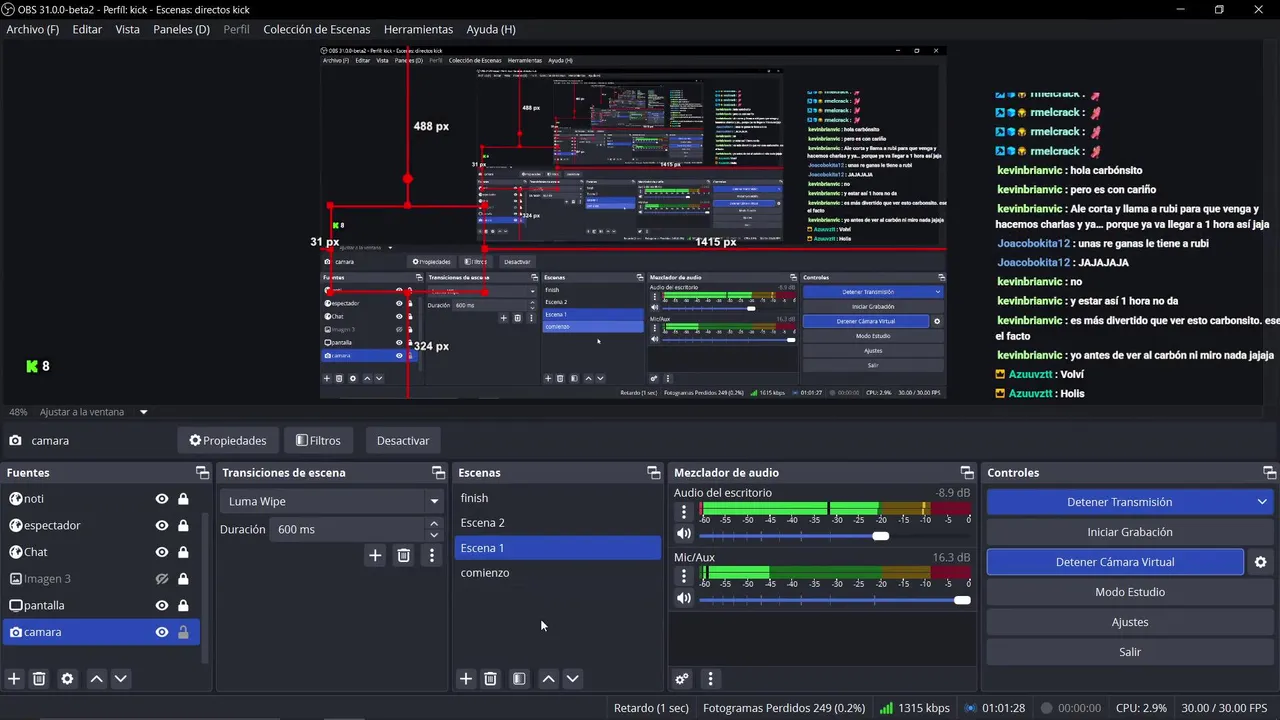Screen dimensions: 1280x720
Task: Open Mic/Aux options menu
Action: point(684,576)
